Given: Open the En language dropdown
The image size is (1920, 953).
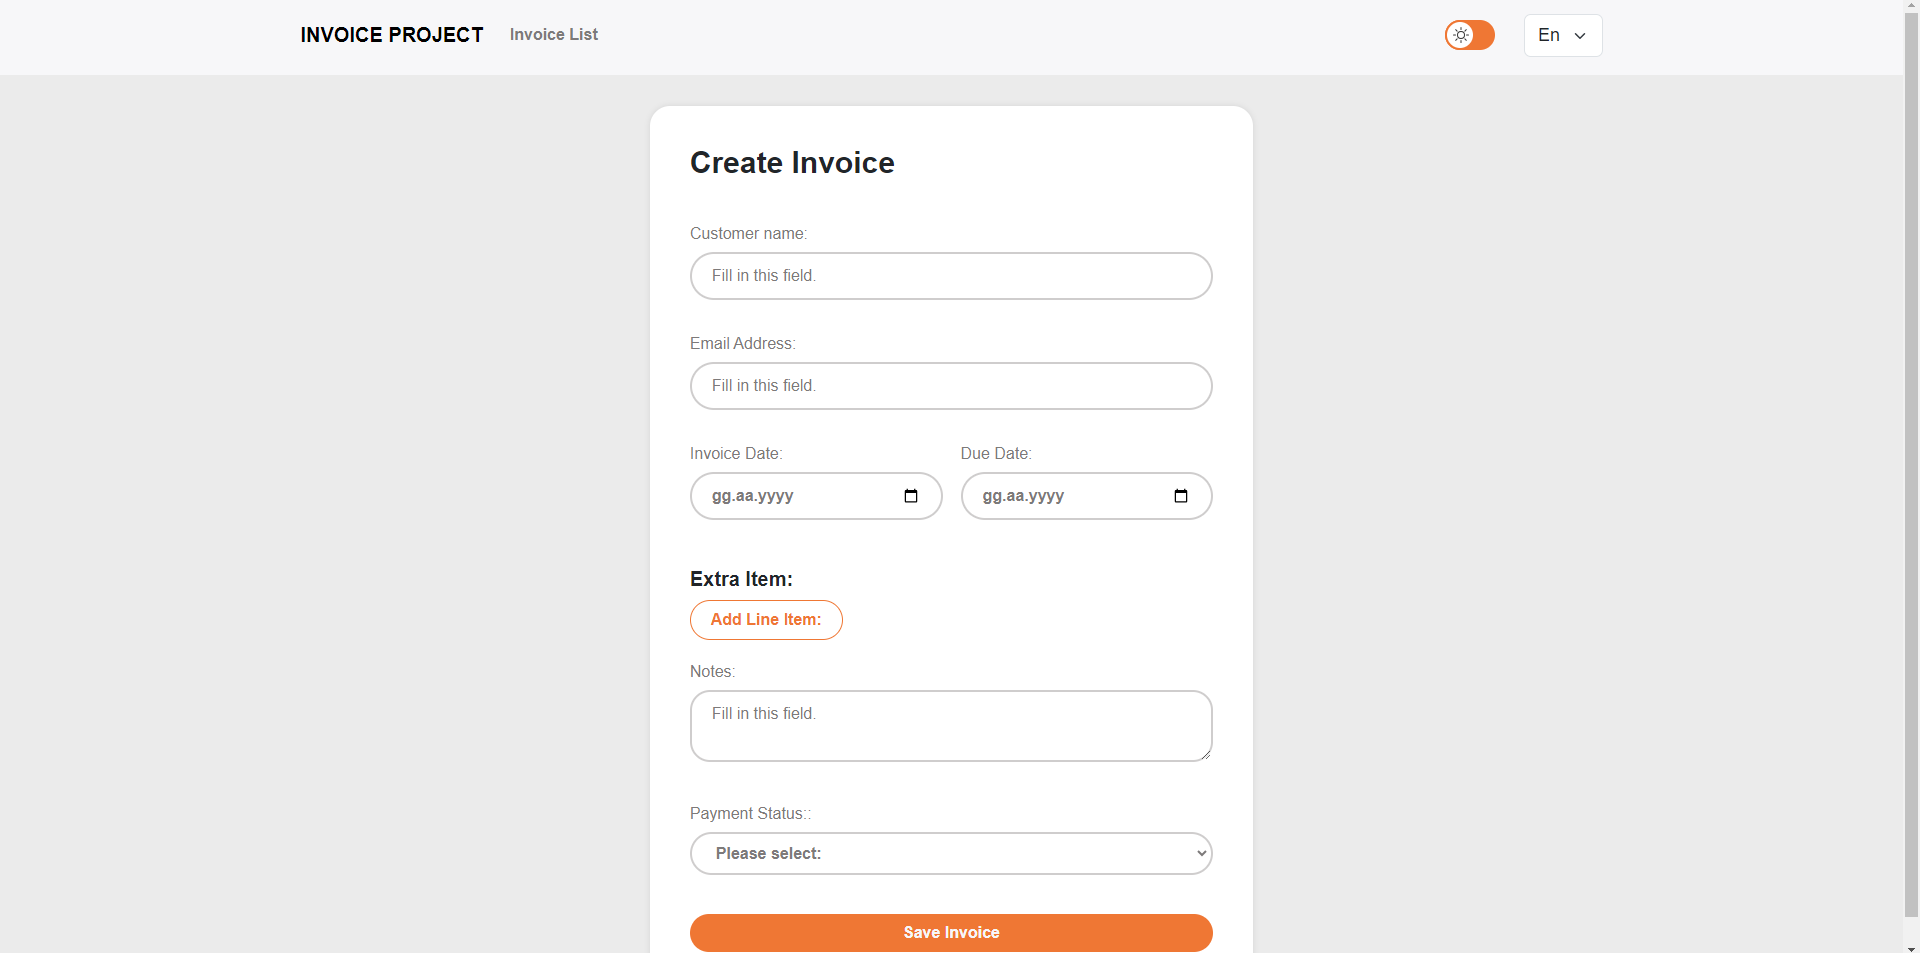Looking at the screenshot, I should click(1563, 35).
